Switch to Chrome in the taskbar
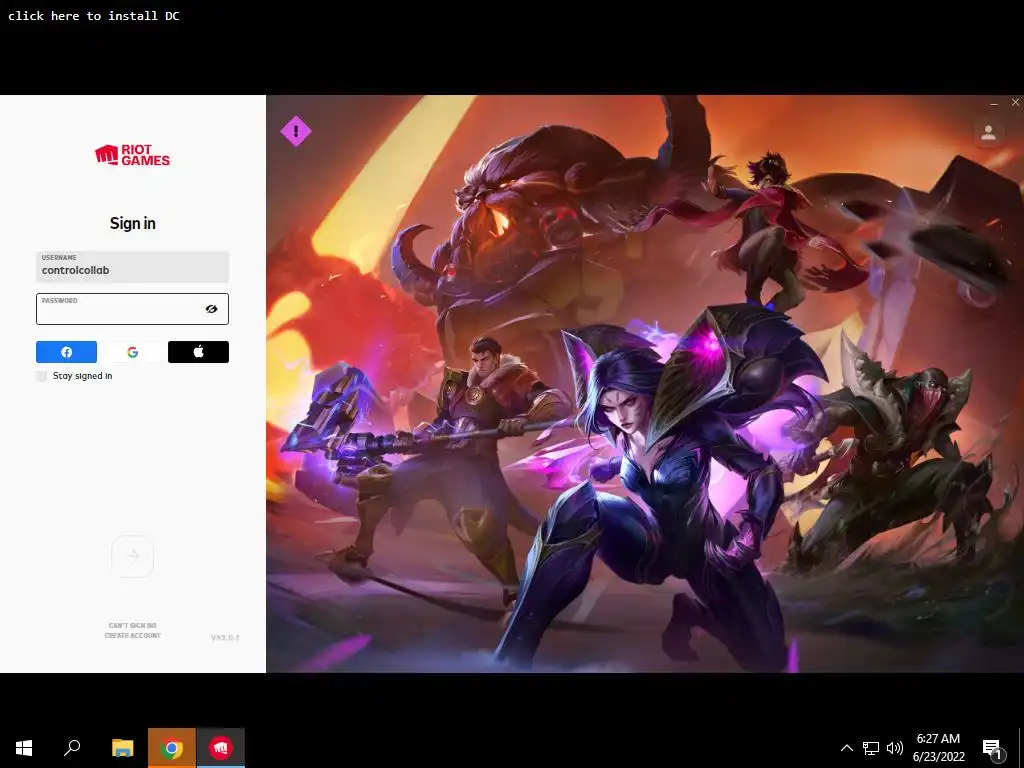Screen dimensions: 1024x768 [x=172, y=748]
